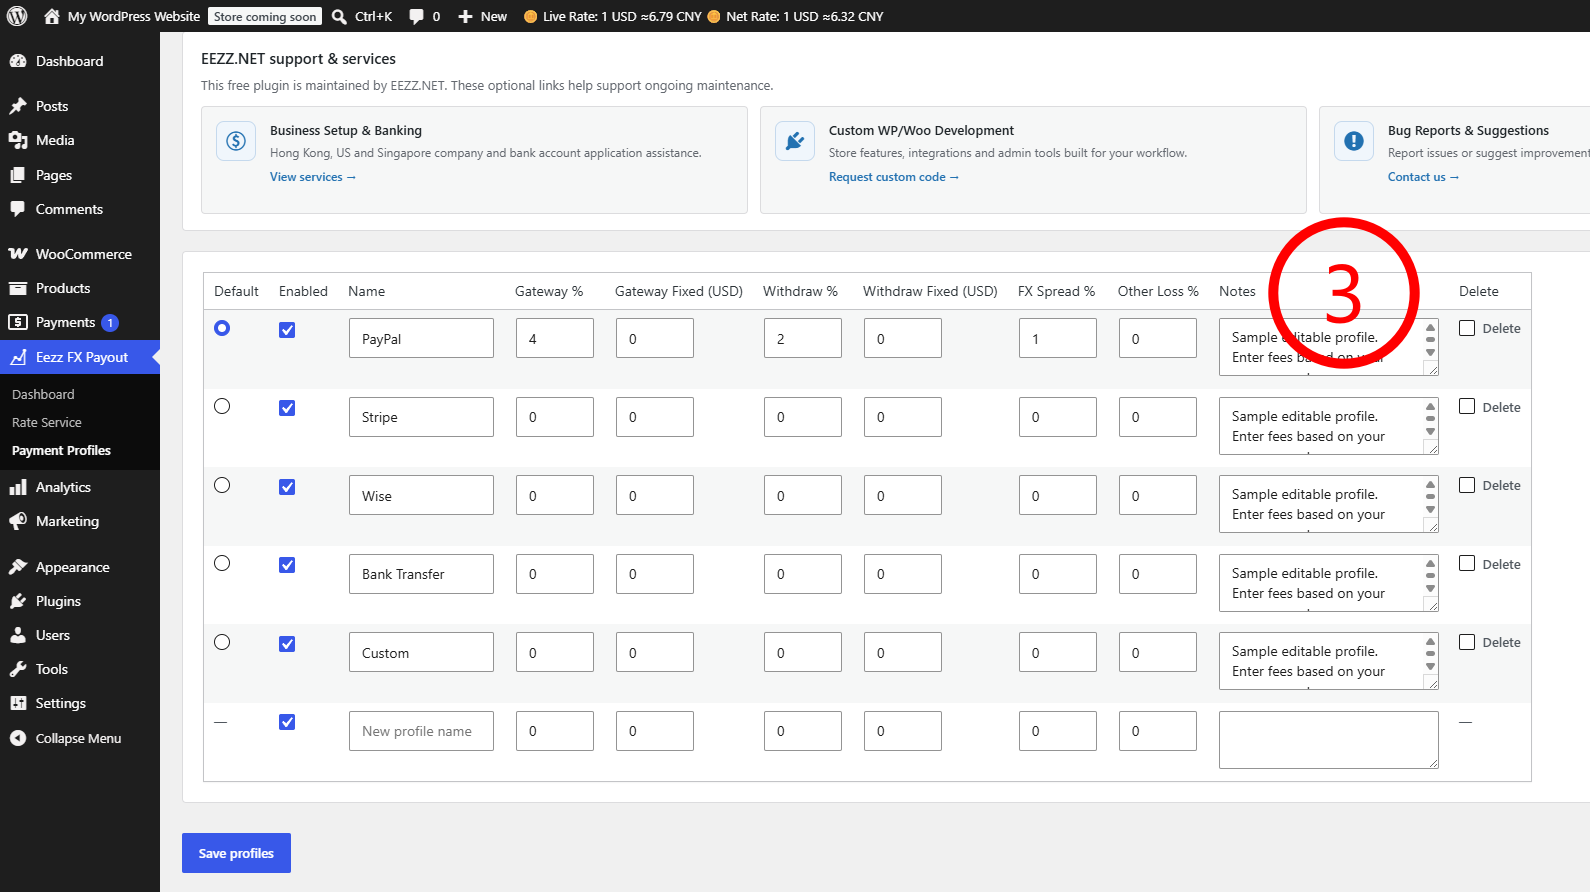Click the Bug Reports exclamation icon
Image resolution: width=1590 pixels, height=892 pixels.
(1354, 141)
